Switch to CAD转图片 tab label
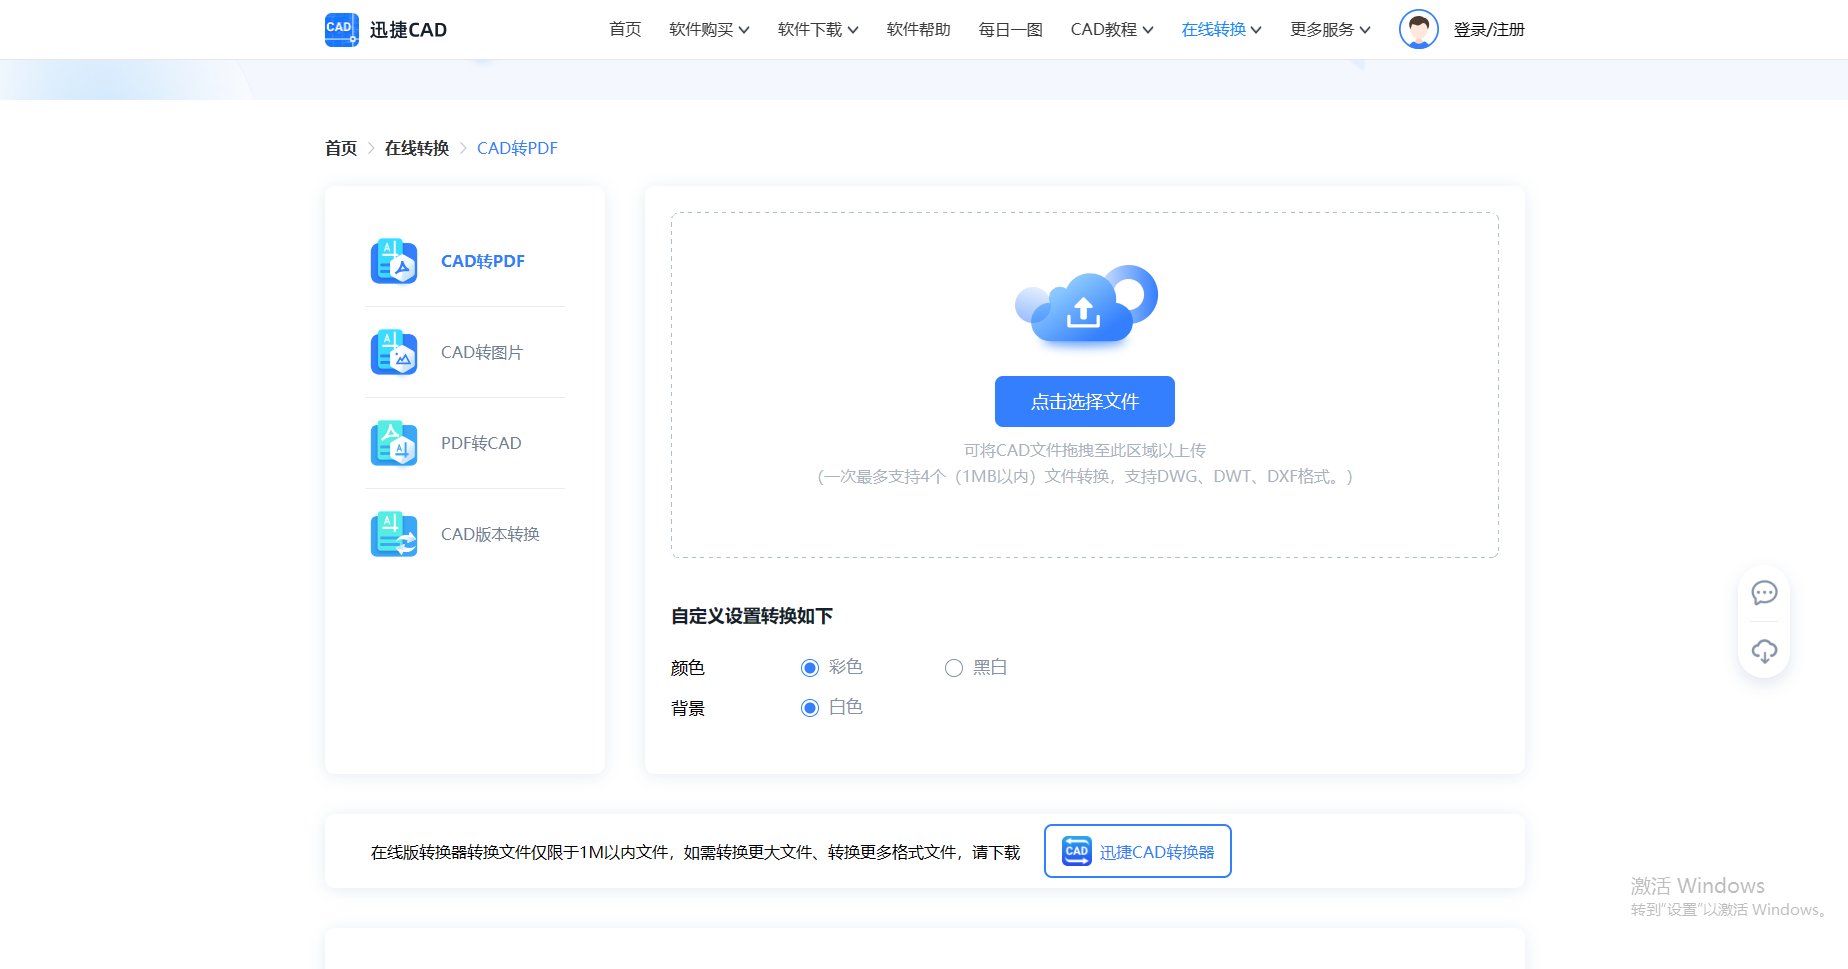The width and height of the screenshot is (1848, 969). pos(482,352)
